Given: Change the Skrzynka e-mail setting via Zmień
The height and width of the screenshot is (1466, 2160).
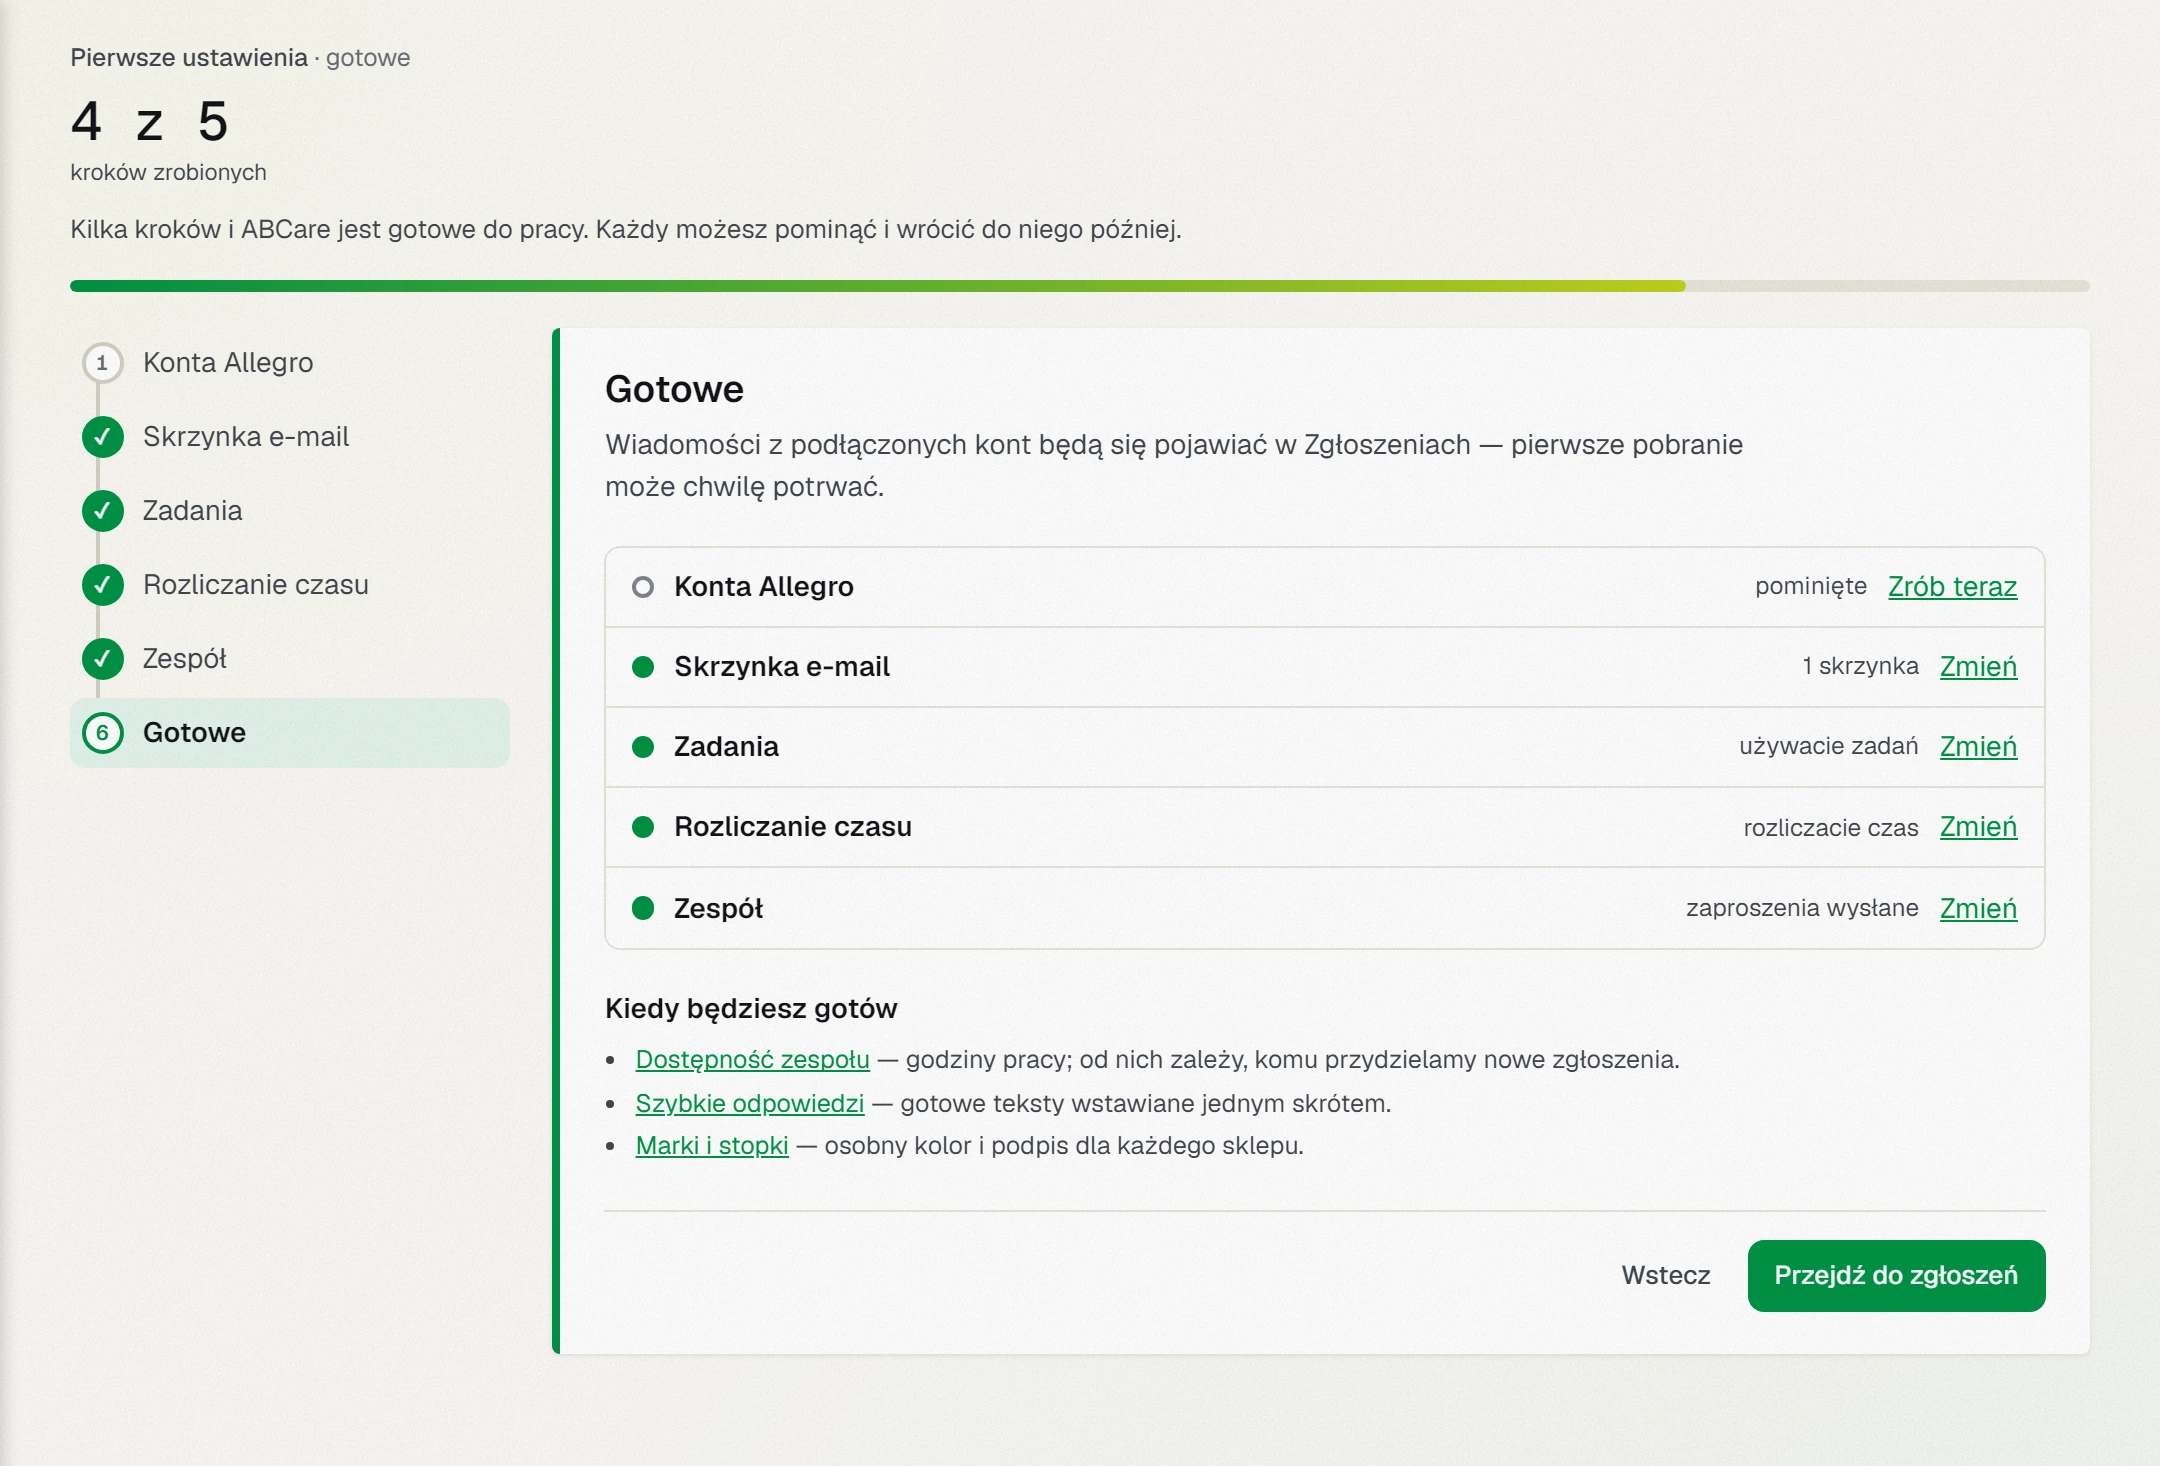Looking at the screenshot, I should pos(1978,667).
